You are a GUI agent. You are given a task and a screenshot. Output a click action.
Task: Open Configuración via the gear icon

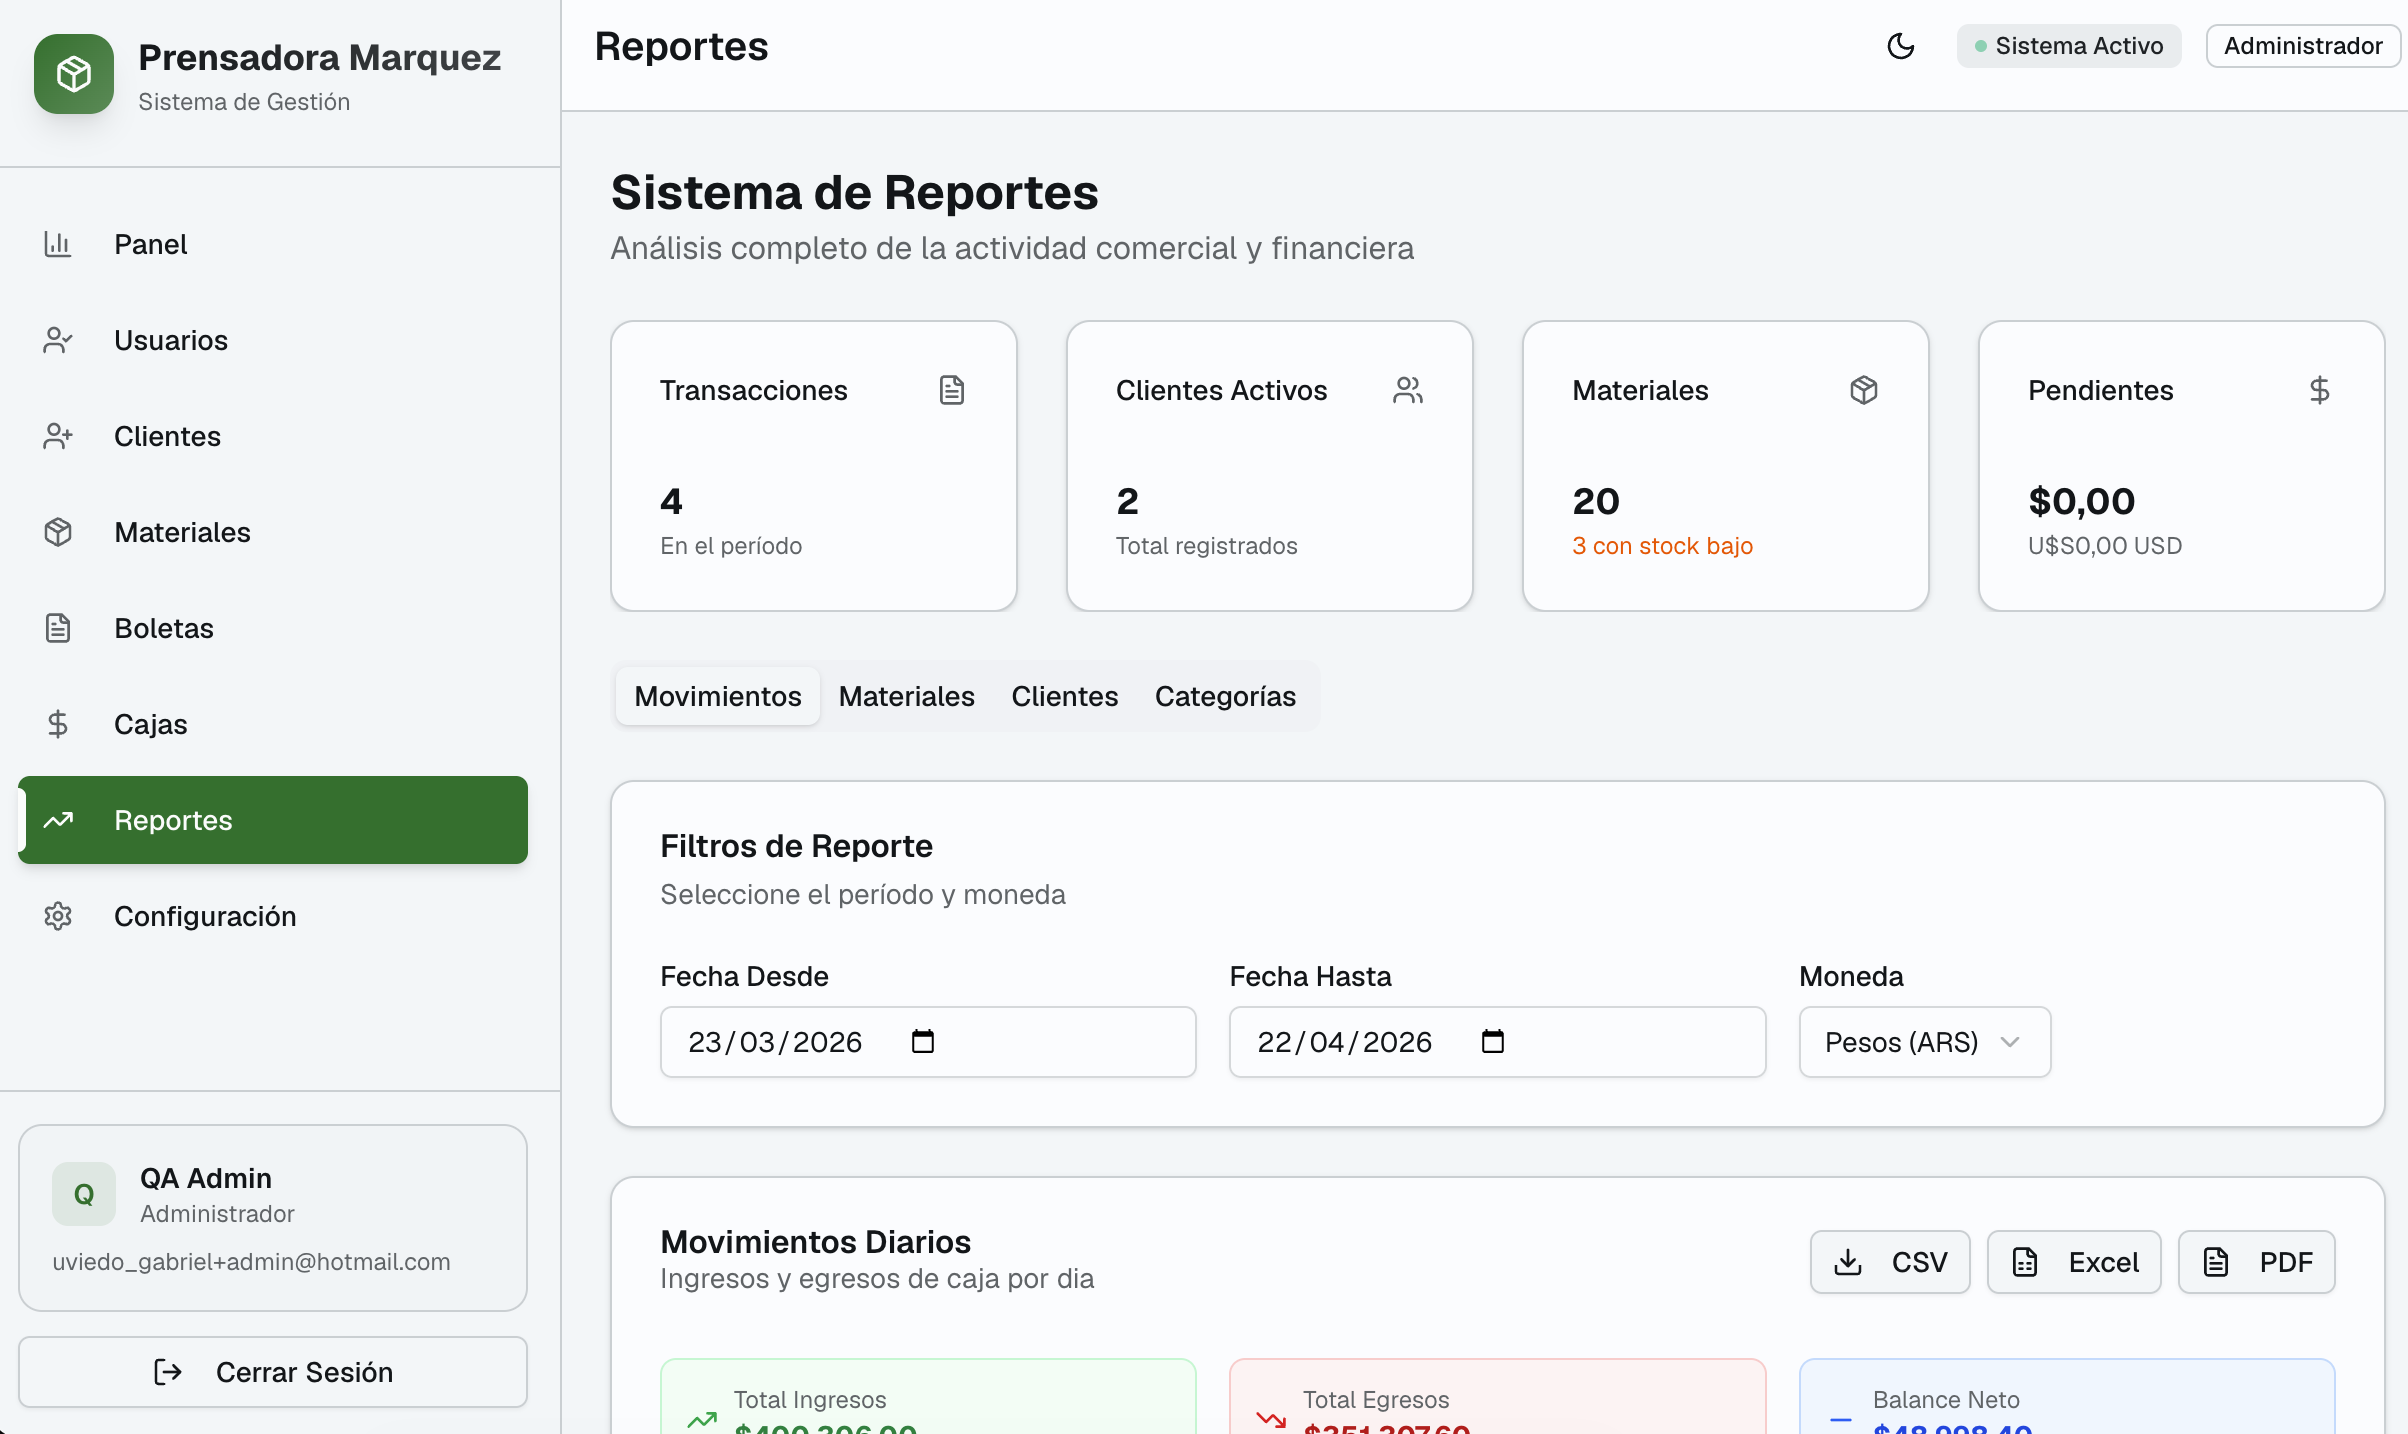click(58, 916)
